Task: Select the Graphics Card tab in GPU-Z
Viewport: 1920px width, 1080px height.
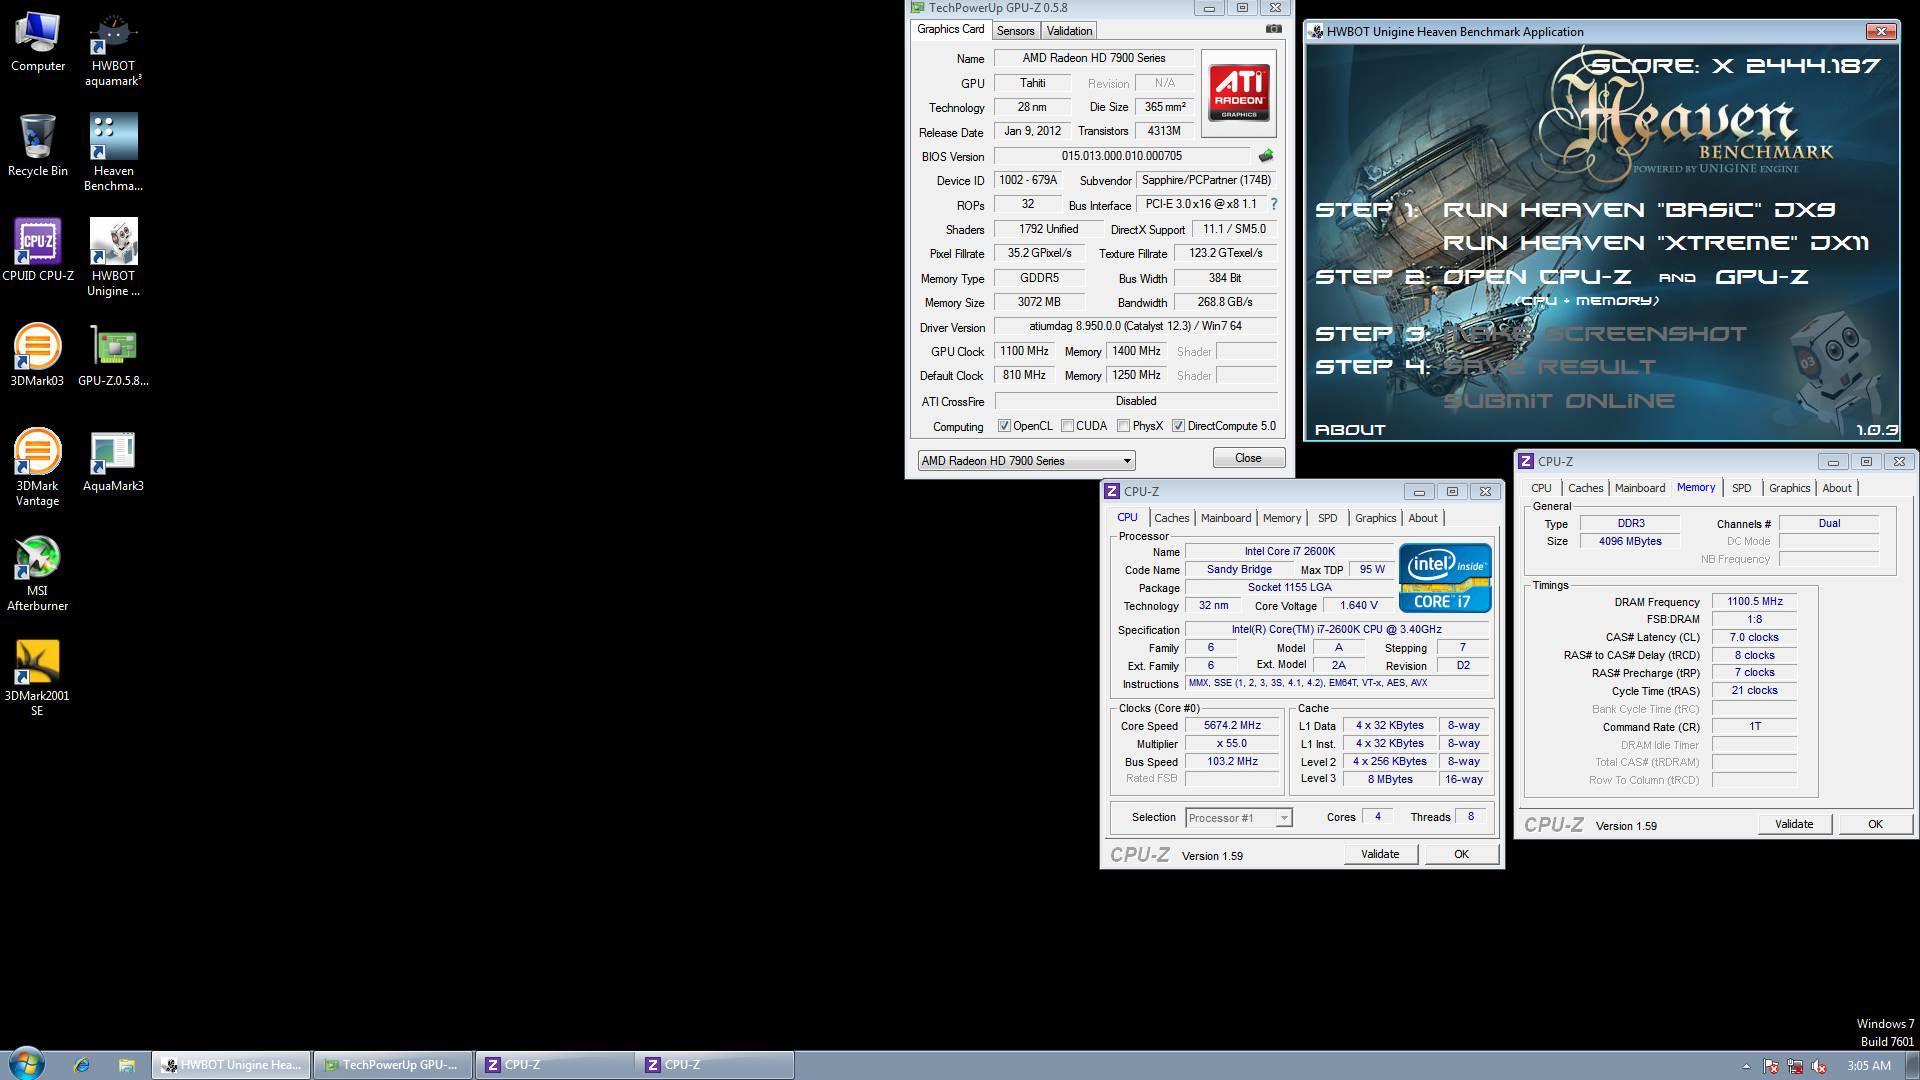Action: pyautogui.click(x=950, y=29)
